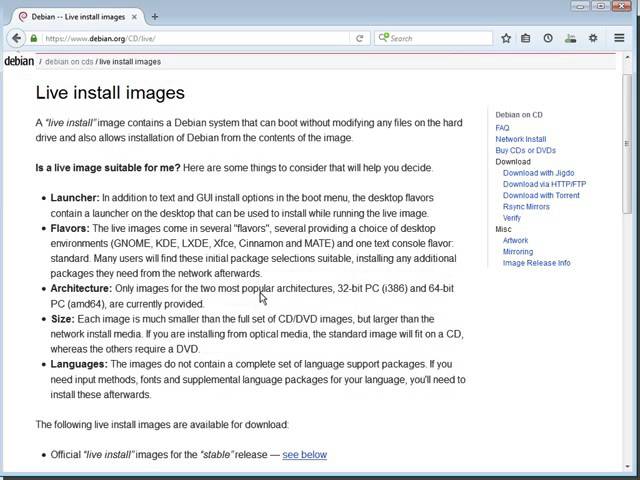The image size is (640, 480).
Task: Open the hamburger menu in browser toolbar
Action: 617,38
